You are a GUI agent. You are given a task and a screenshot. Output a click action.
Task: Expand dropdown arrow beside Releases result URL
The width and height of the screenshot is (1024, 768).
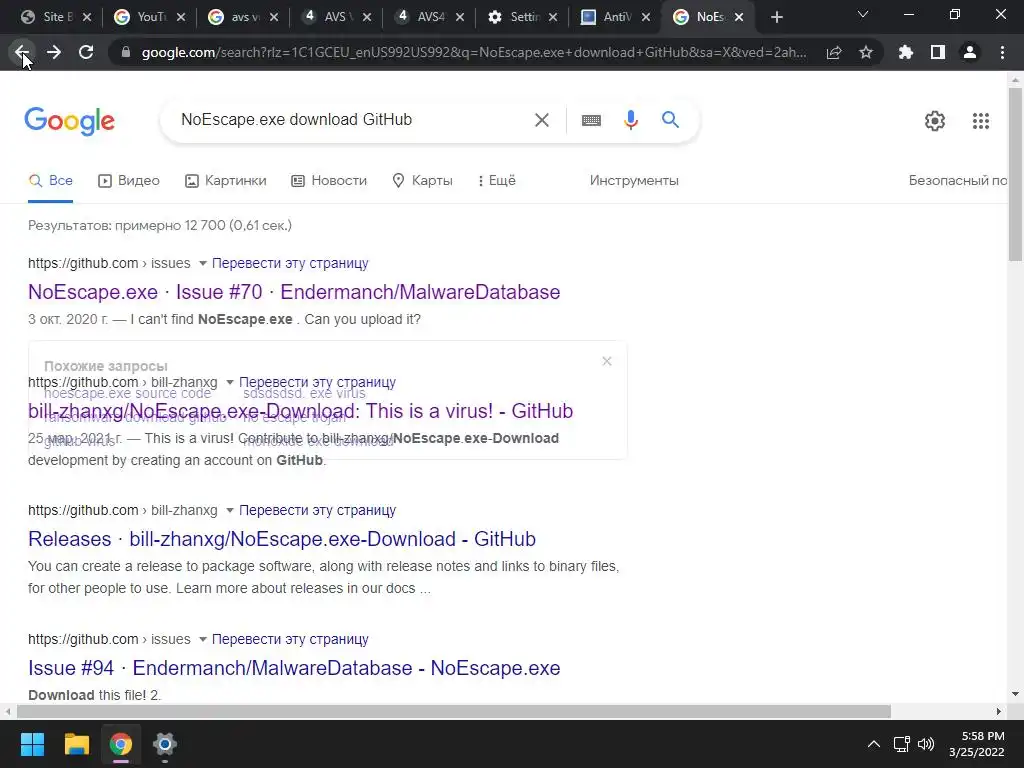click(230, 510)
